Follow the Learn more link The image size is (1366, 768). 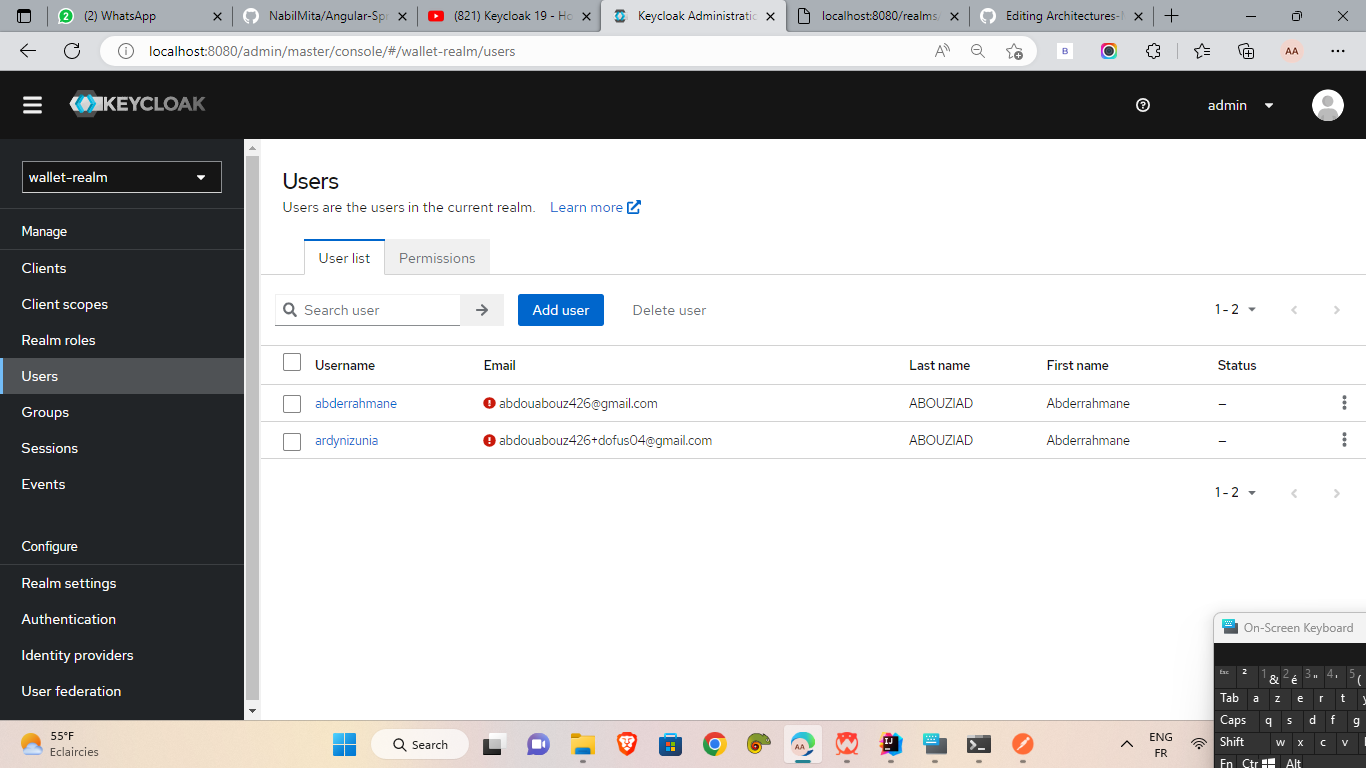(x=595, y=207)
